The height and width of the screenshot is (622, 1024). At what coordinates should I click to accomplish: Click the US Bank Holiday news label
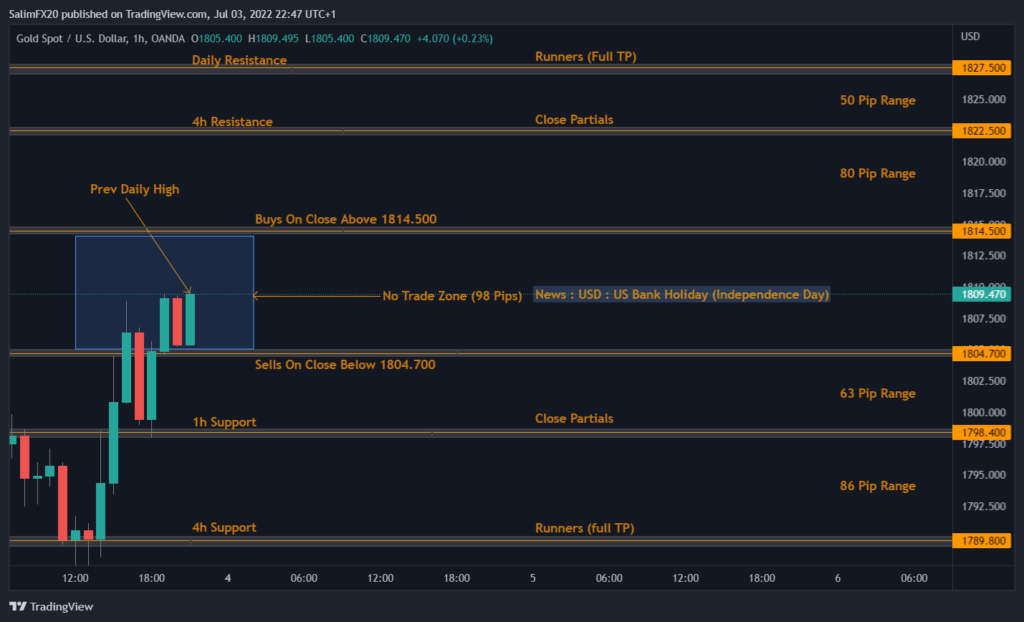(x=682, y=295)
